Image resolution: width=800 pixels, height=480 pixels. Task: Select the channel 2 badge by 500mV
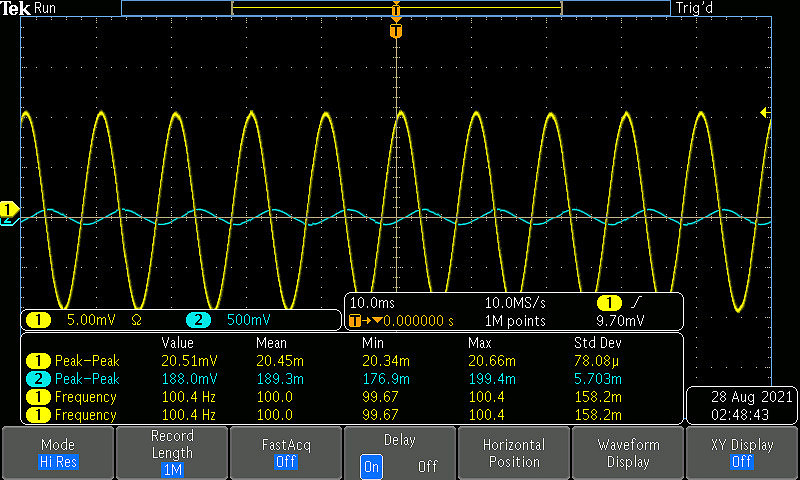[198, 320]
